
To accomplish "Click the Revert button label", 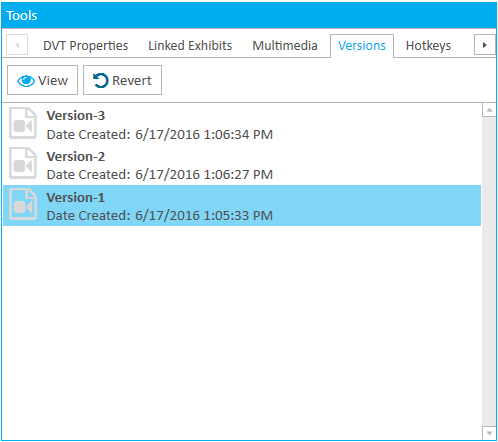I will pyautogui.click(x=132, y=80).
